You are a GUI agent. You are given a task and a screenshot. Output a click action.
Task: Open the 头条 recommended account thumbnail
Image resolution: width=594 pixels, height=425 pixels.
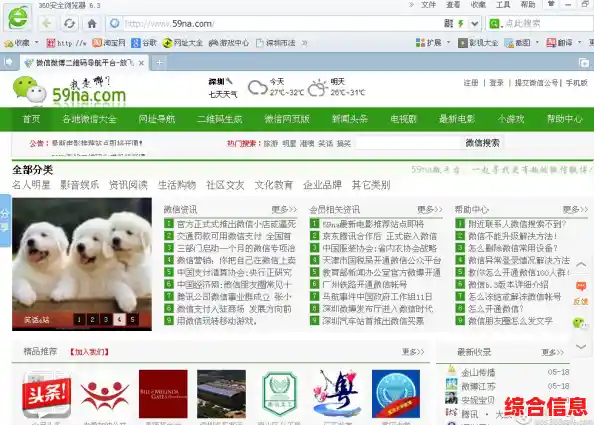47,394
